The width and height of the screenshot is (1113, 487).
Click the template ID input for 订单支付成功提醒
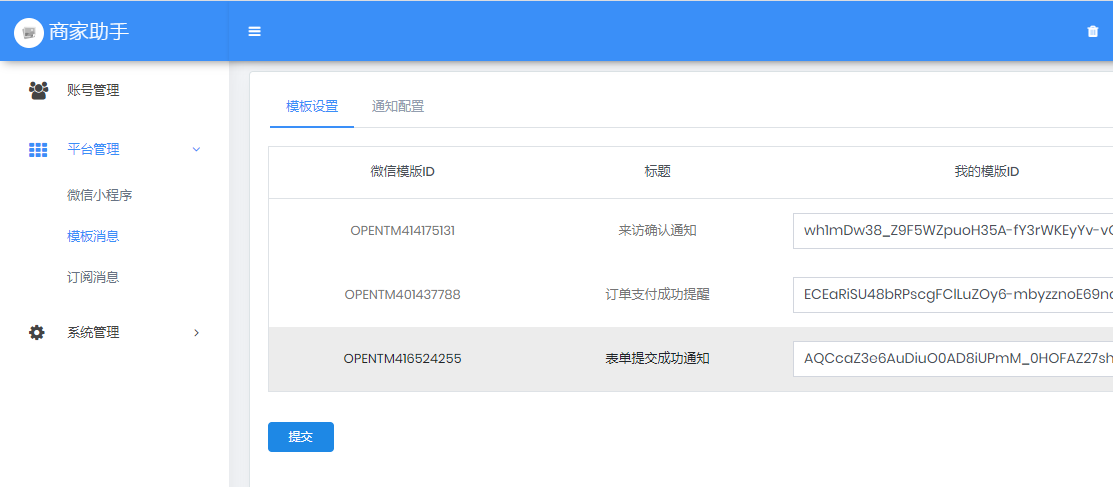tap(952, 294)
